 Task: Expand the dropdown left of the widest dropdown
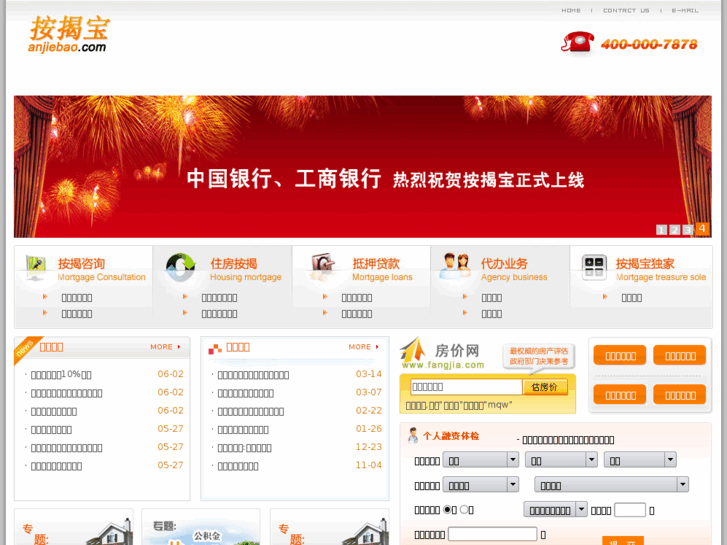[x=480, y=485]
